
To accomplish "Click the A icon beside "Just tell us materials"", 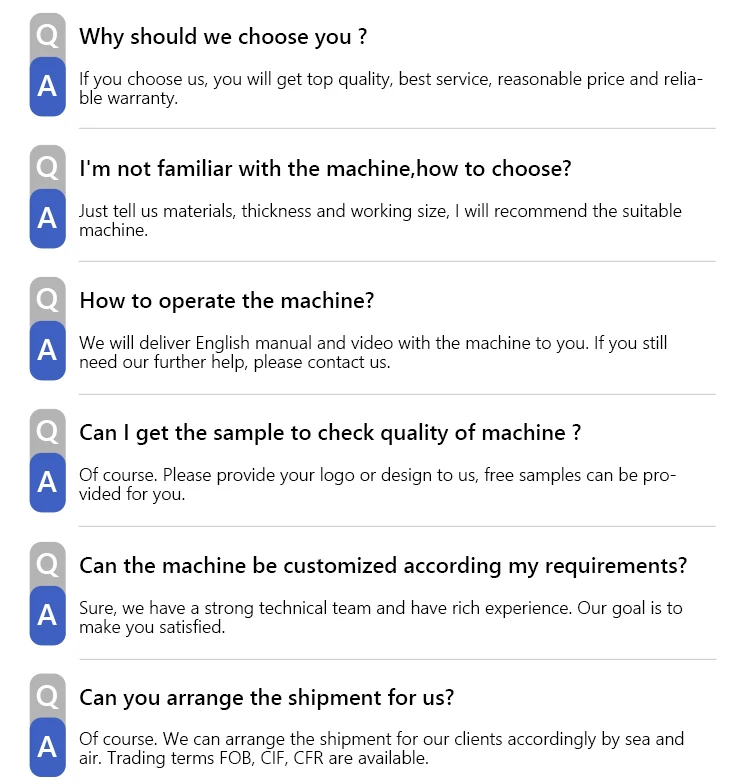I will click(47, 218).
